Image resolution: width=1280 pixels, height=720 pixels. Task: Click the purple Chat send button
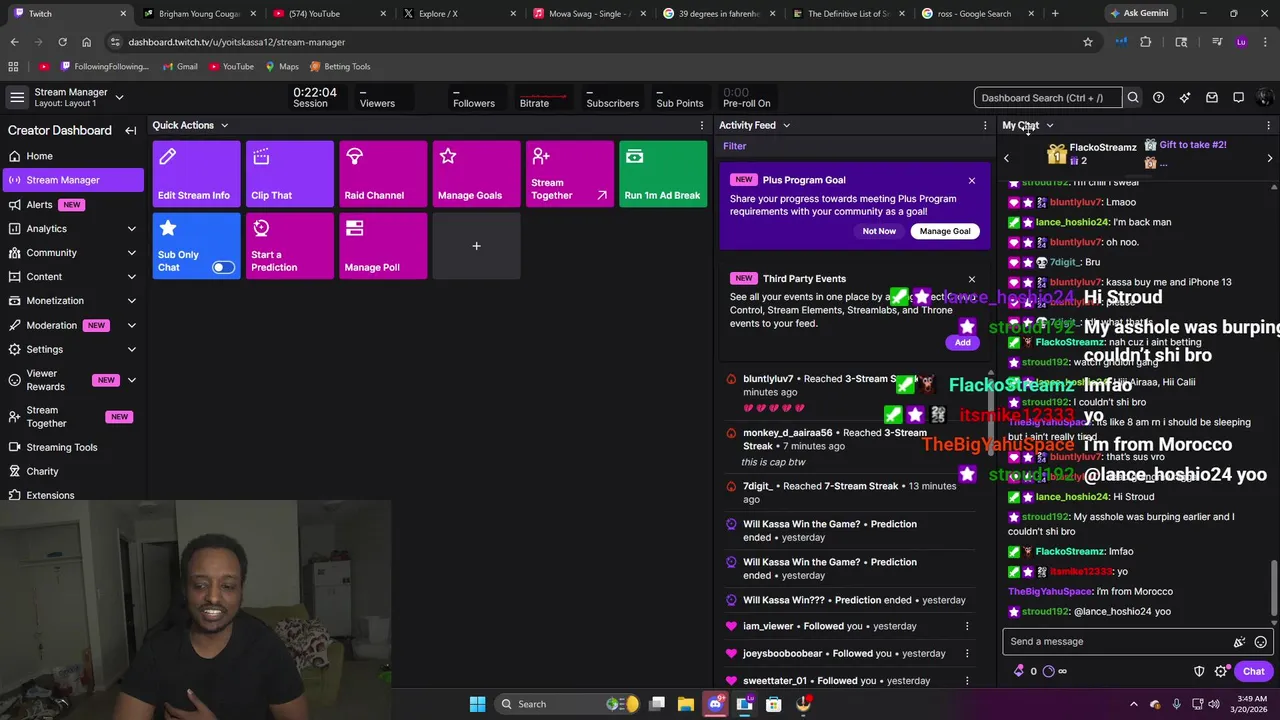pos(1253,672)
